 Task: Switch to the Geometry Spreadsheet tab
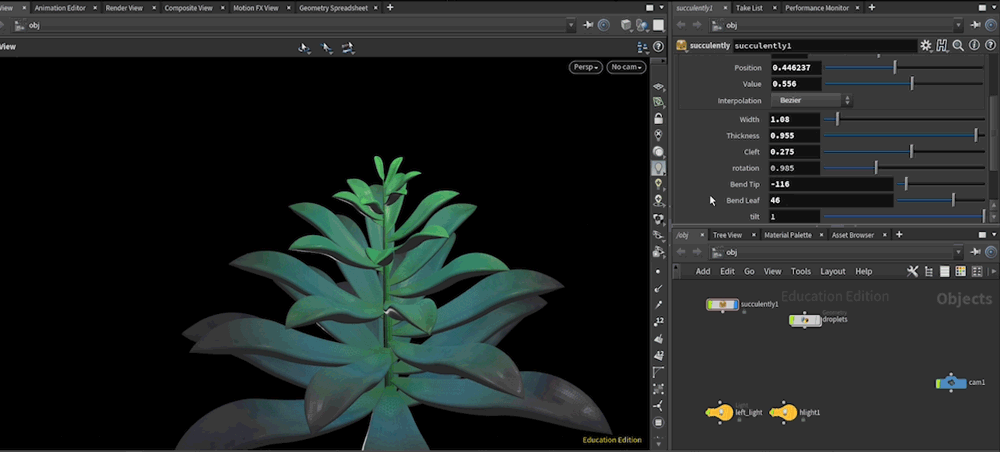[x=333, y=8]
